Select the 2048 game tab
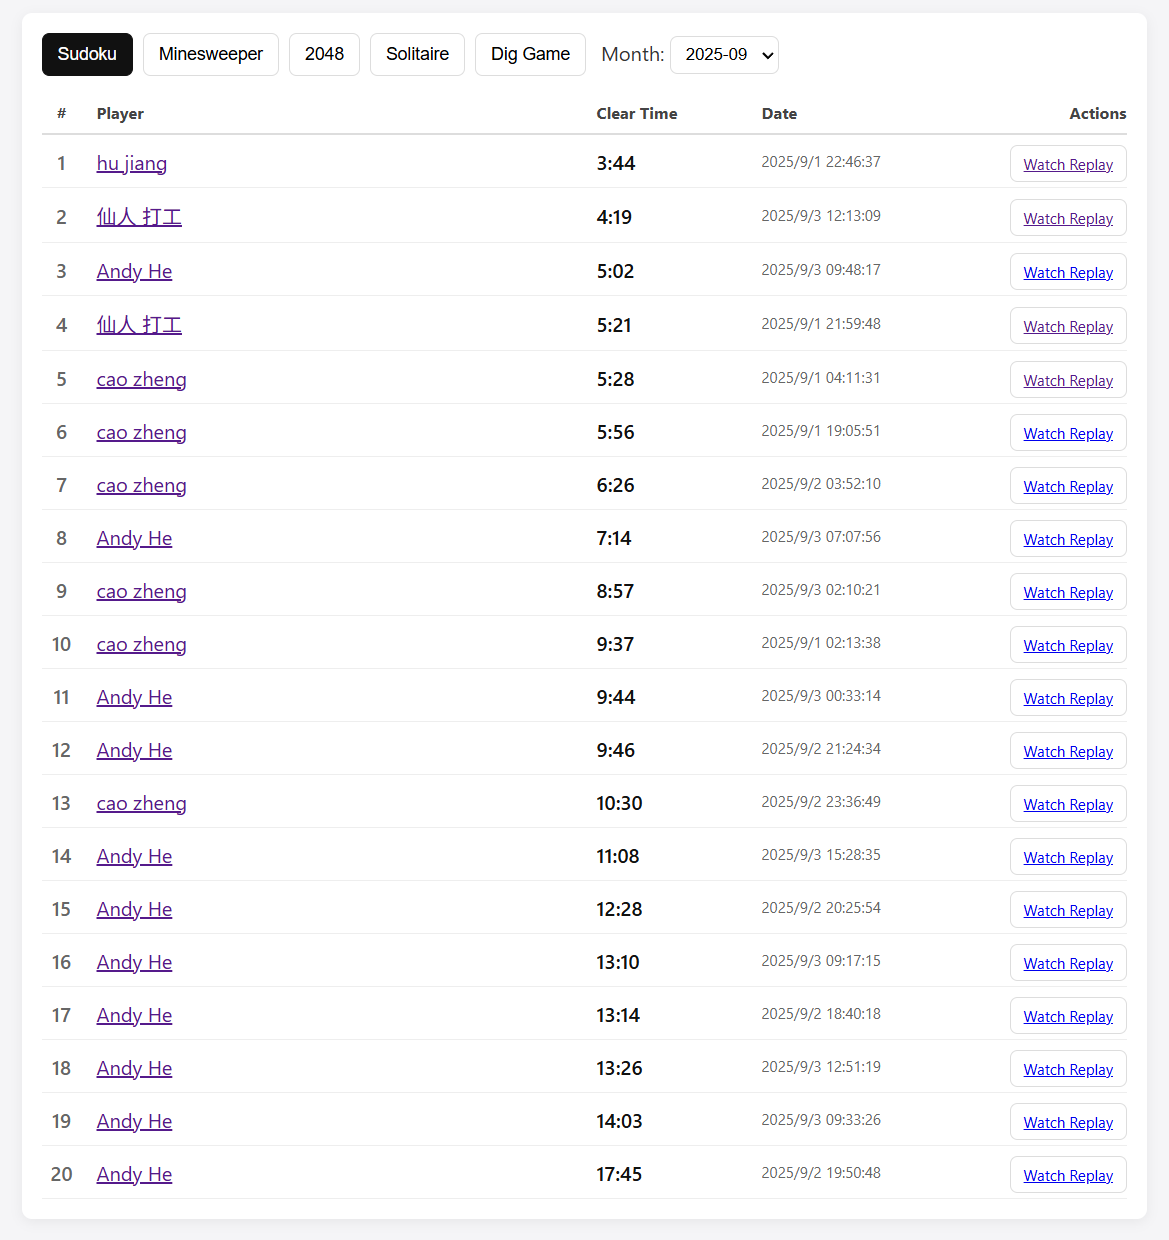The width and height of the screenshot is (1169, 1240). point(324,54)
